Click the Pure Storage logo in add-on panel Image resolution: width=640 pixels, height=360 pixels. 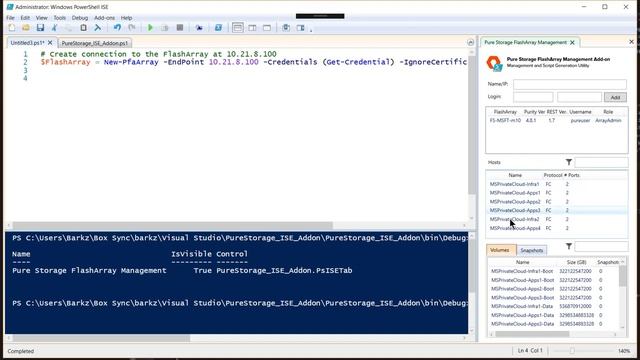(494, 63)
